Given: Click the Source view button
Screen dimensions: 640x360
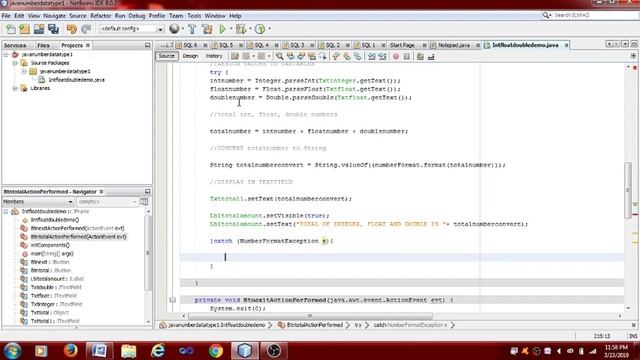Looking at the screenshot, I should [167, 56].
